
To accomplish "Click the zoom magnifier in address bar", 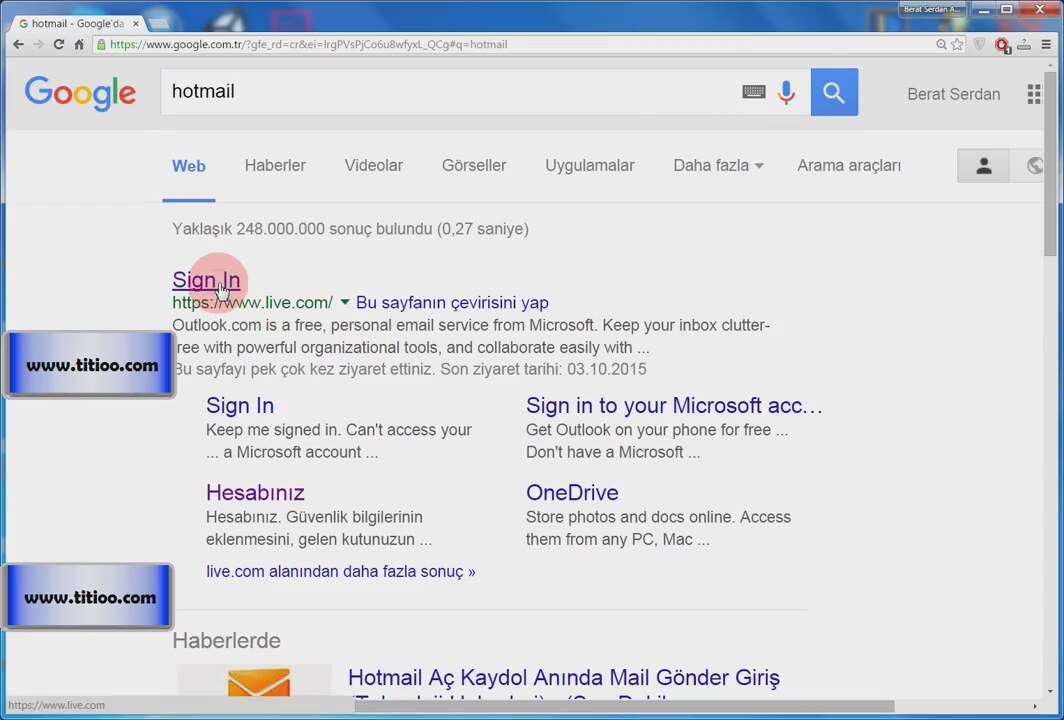I will click(x=940, y=44).
